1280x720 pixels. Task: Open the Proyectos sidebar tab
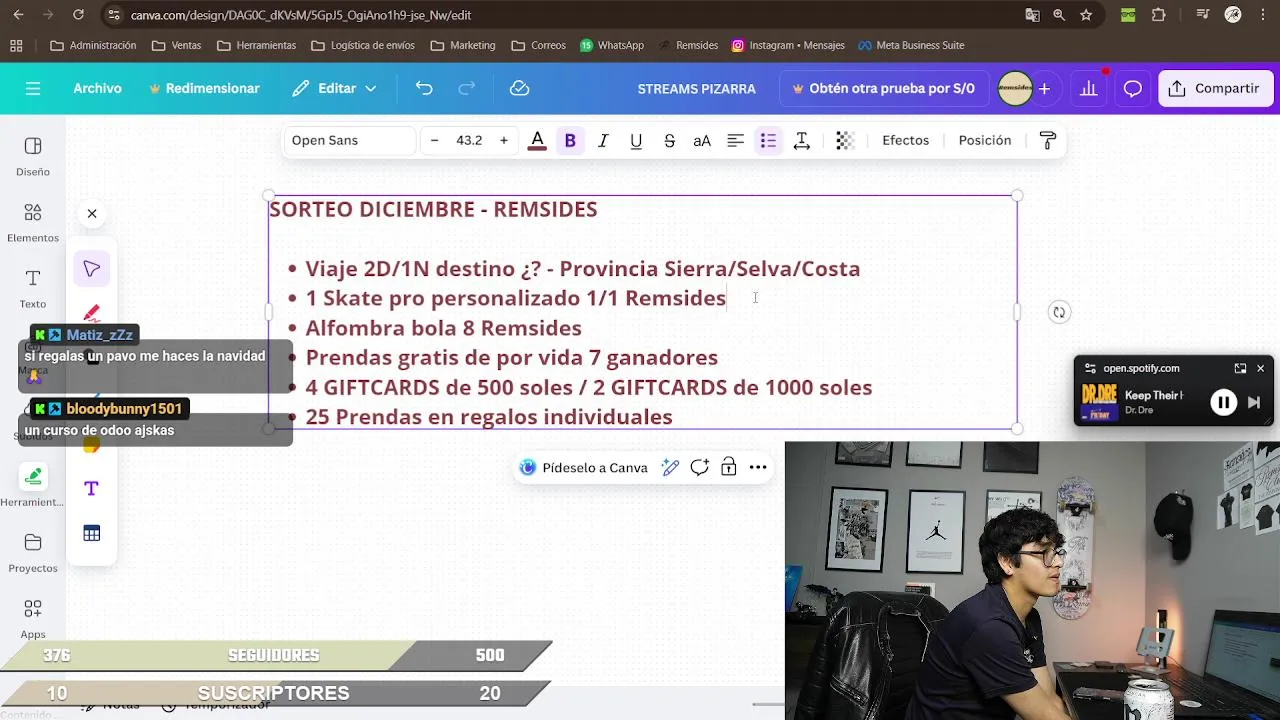click(x=33, y=553)
